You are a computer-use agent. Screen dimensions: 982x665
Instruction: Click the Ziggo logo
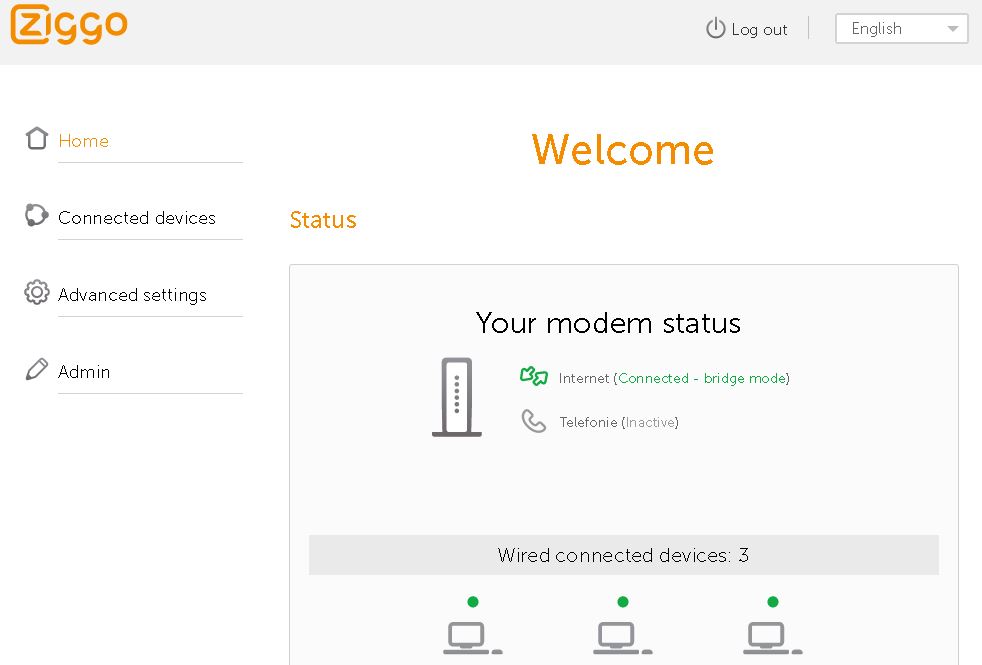click(x=68, y=26)
